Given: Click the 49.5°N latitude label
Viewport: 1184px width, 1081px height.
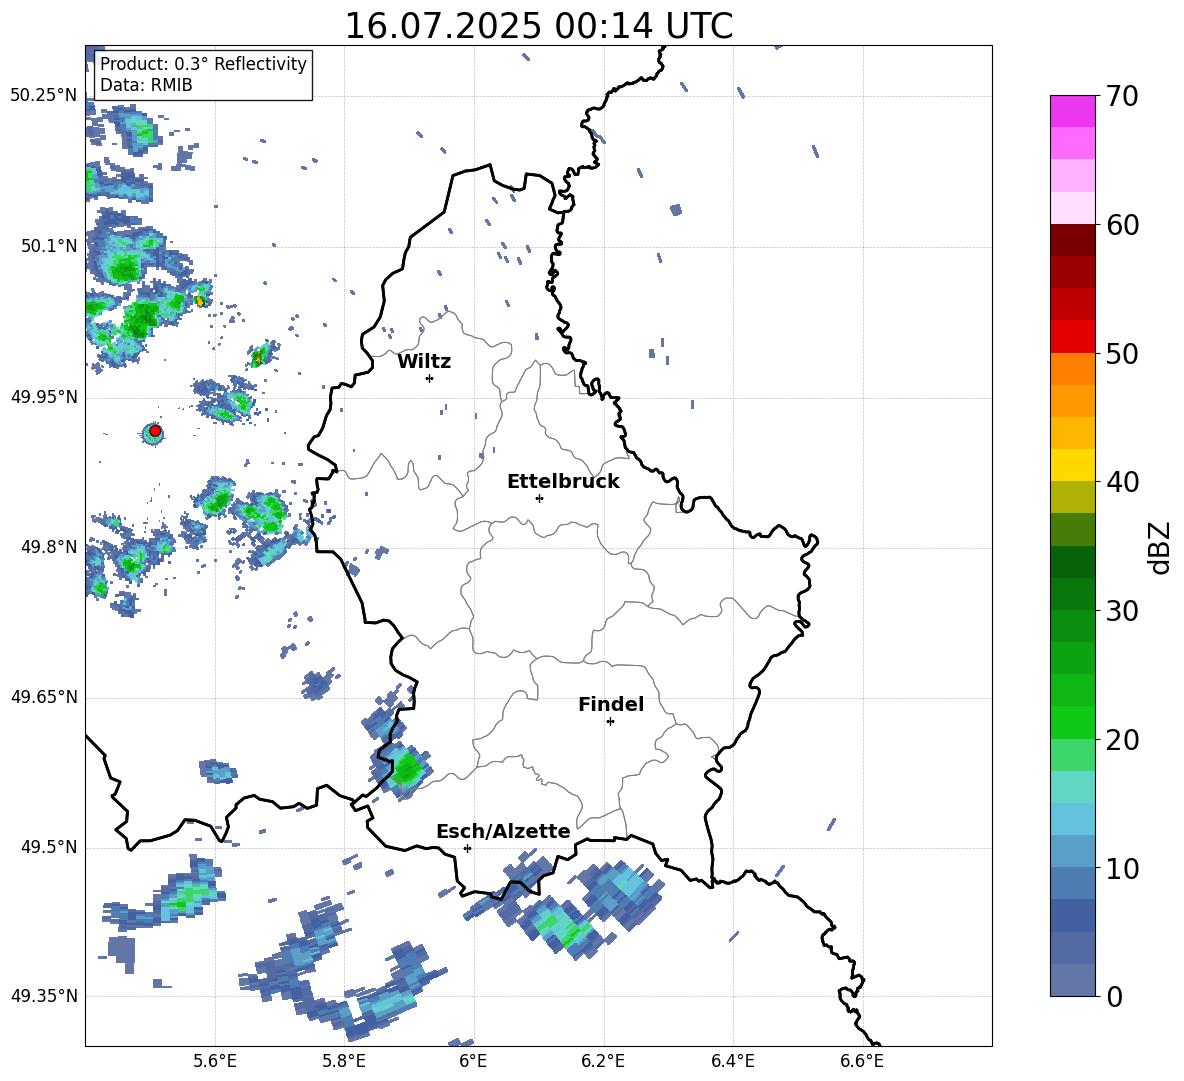Looking at the screenshot, I should click(x=49, y=847).
